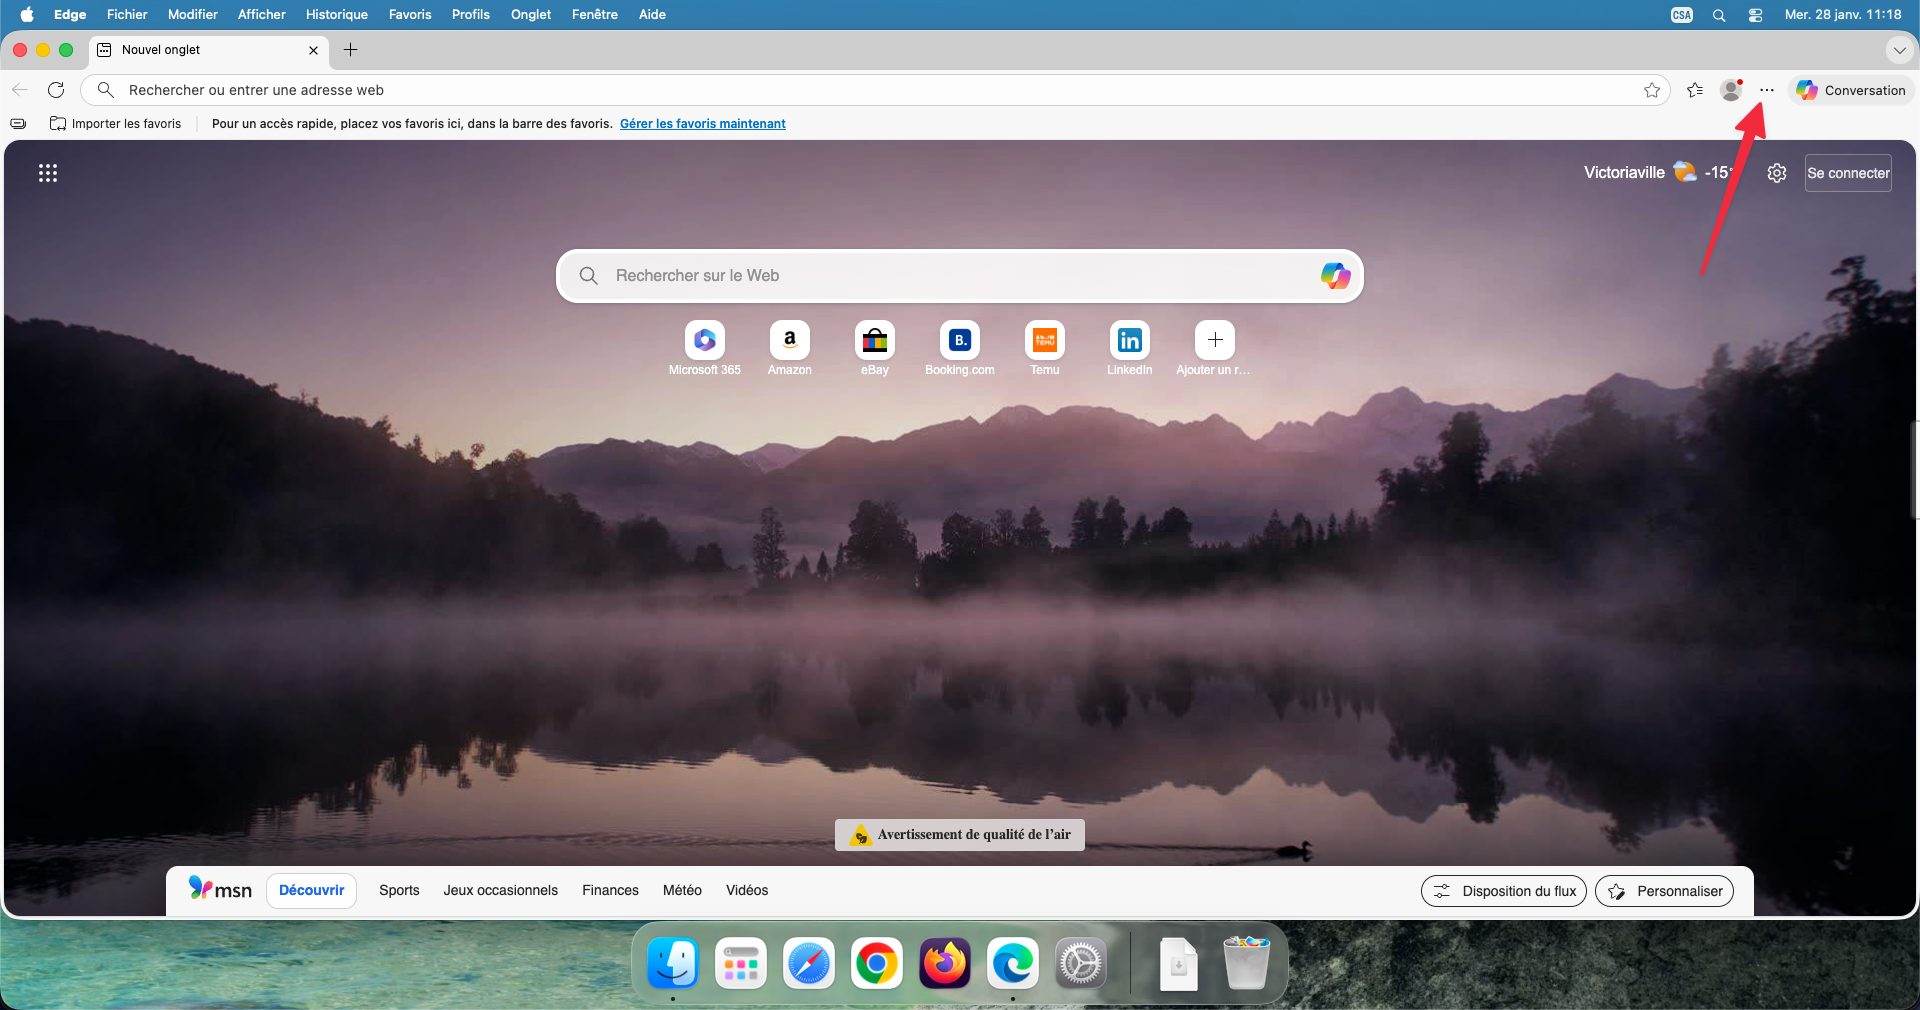
Task: Expand the tab search chevron dropdown
Action: (x=1899, y=50)
